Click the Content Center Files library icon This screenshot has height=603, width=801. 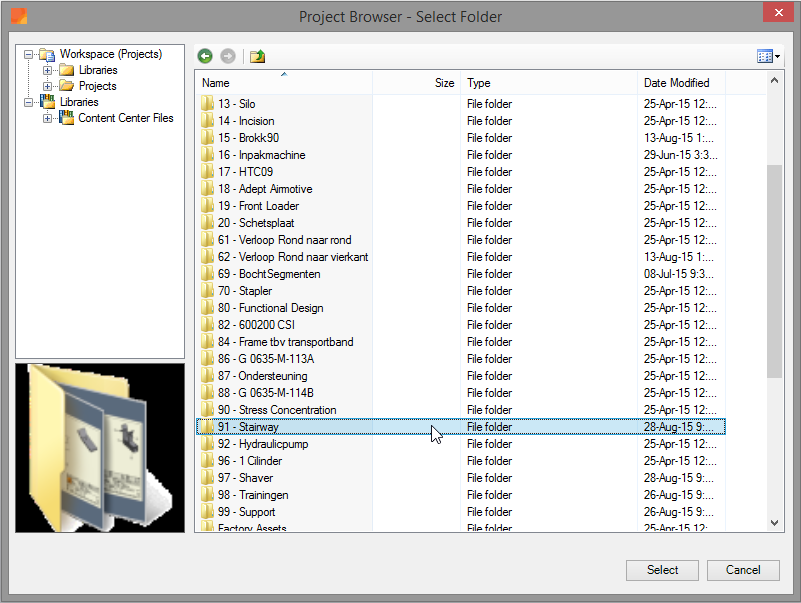tap(66, 118)
